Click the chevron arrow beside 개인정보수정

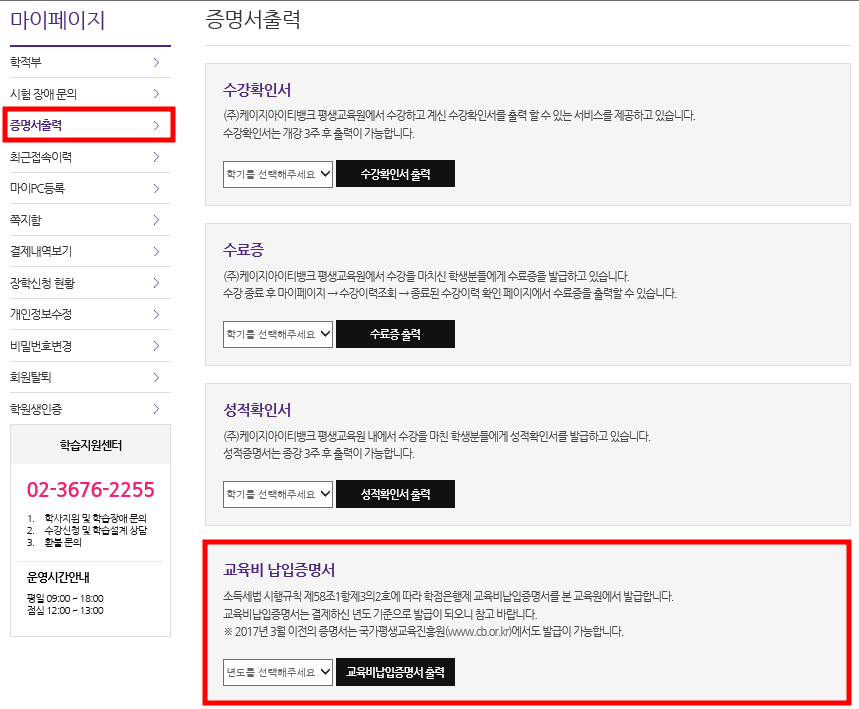156,315
